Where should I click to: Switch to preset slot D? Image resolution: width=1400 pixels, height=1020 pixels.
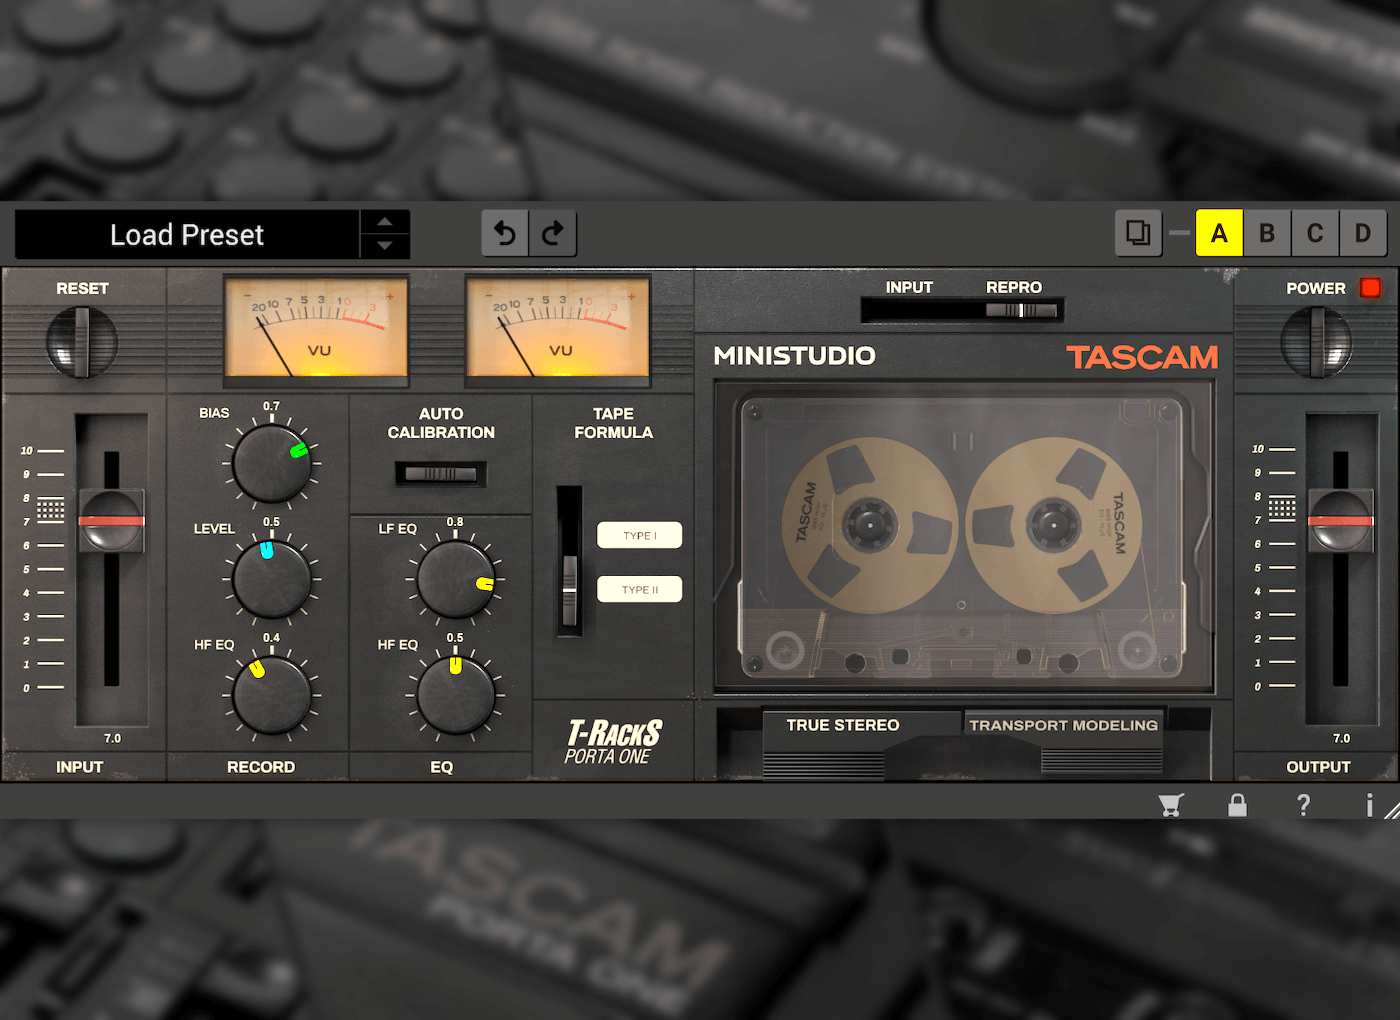point(1363,233)
